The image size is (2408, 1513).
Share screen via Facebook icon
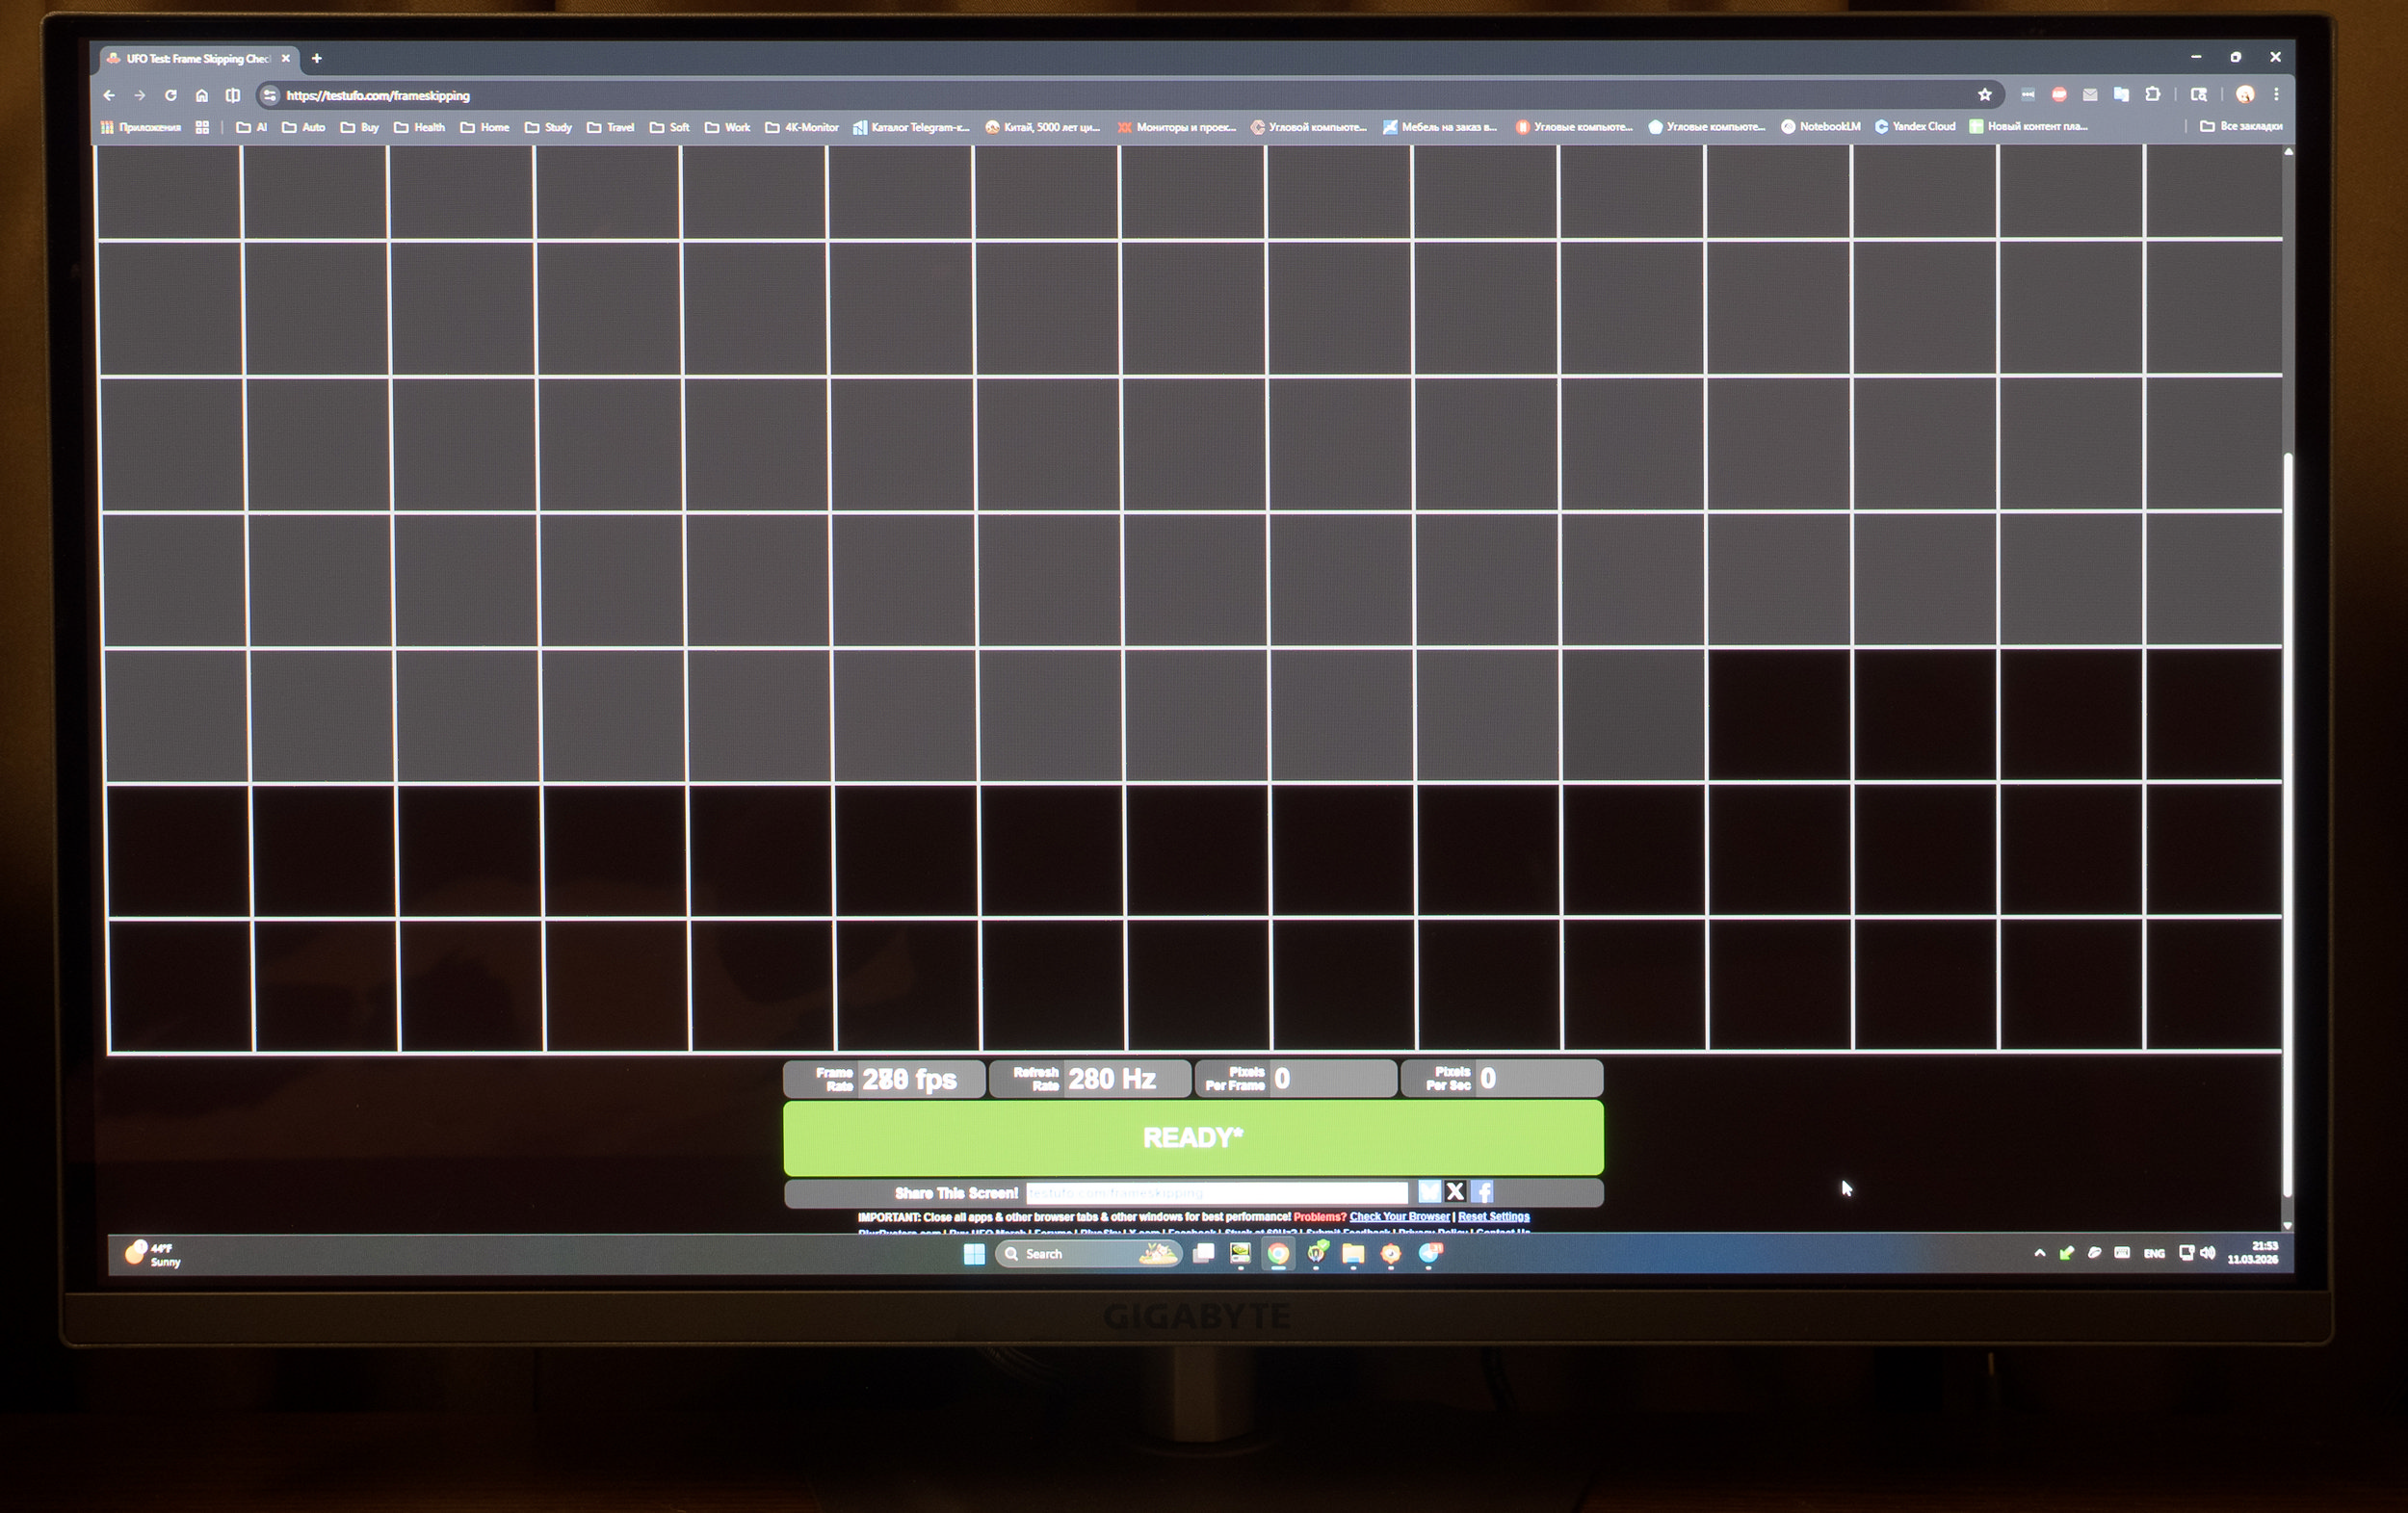[x=1482, y=1191]
